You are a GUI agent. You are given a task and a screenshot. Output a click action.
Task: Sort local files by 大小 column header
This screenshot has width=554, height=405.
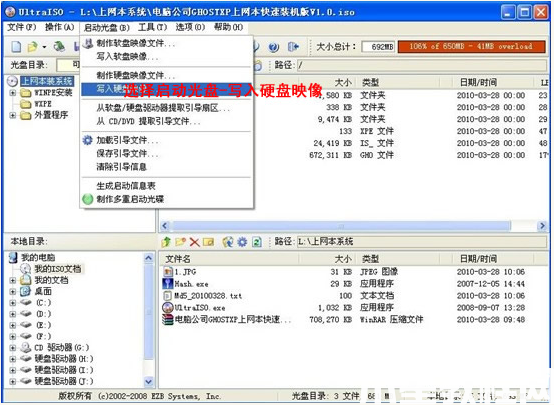(327, 259)
